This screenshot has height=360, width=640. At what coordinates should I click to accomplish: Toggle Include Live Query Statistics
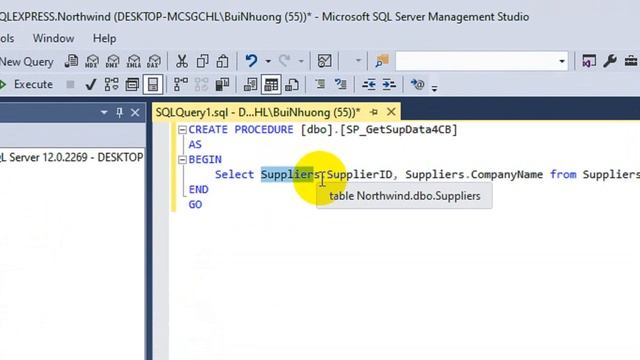click(202, 84)
